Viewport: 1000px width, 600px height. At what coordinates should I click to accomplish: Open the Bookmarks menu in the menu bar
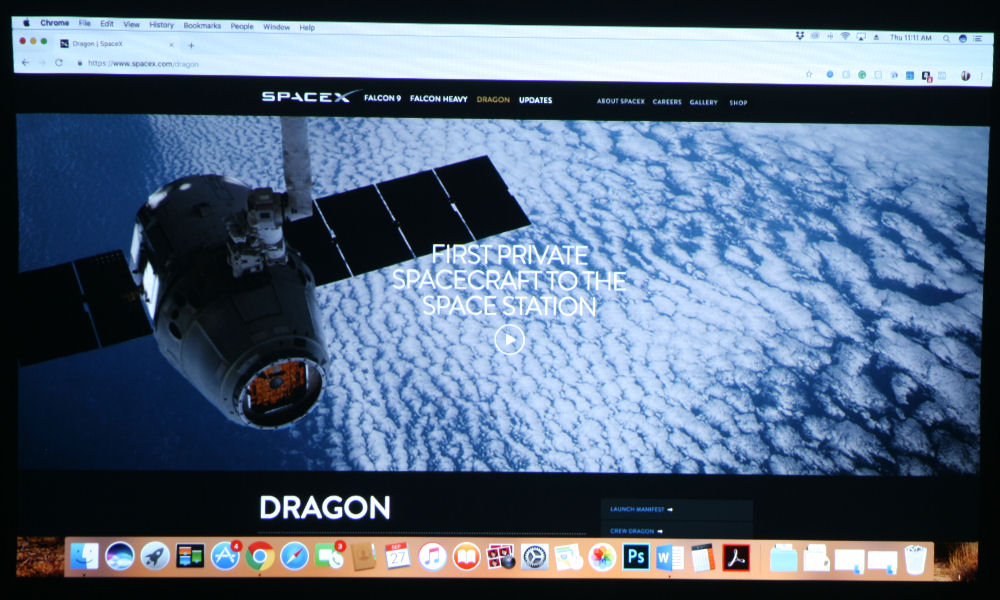[x=202, y=25]
